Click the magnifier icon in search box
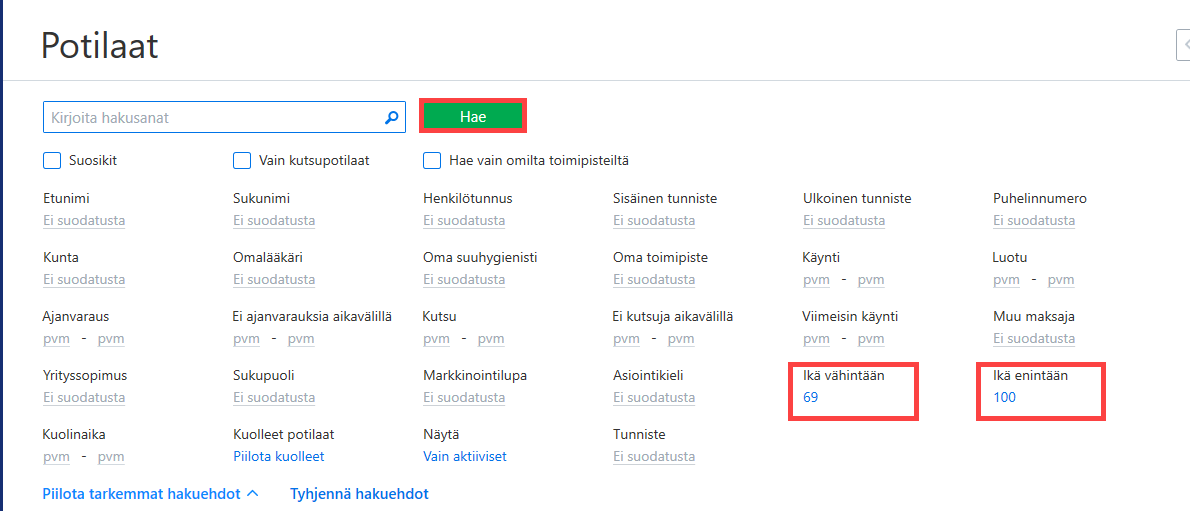Viewport: 1190px width, 511px height. point(392,118)
